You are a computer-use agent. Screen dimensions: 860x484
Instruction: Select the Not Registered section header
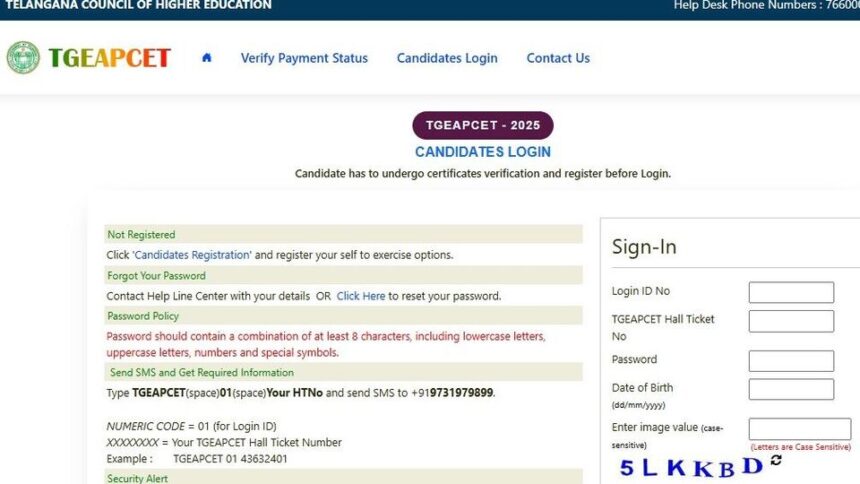tap(141, 234)
